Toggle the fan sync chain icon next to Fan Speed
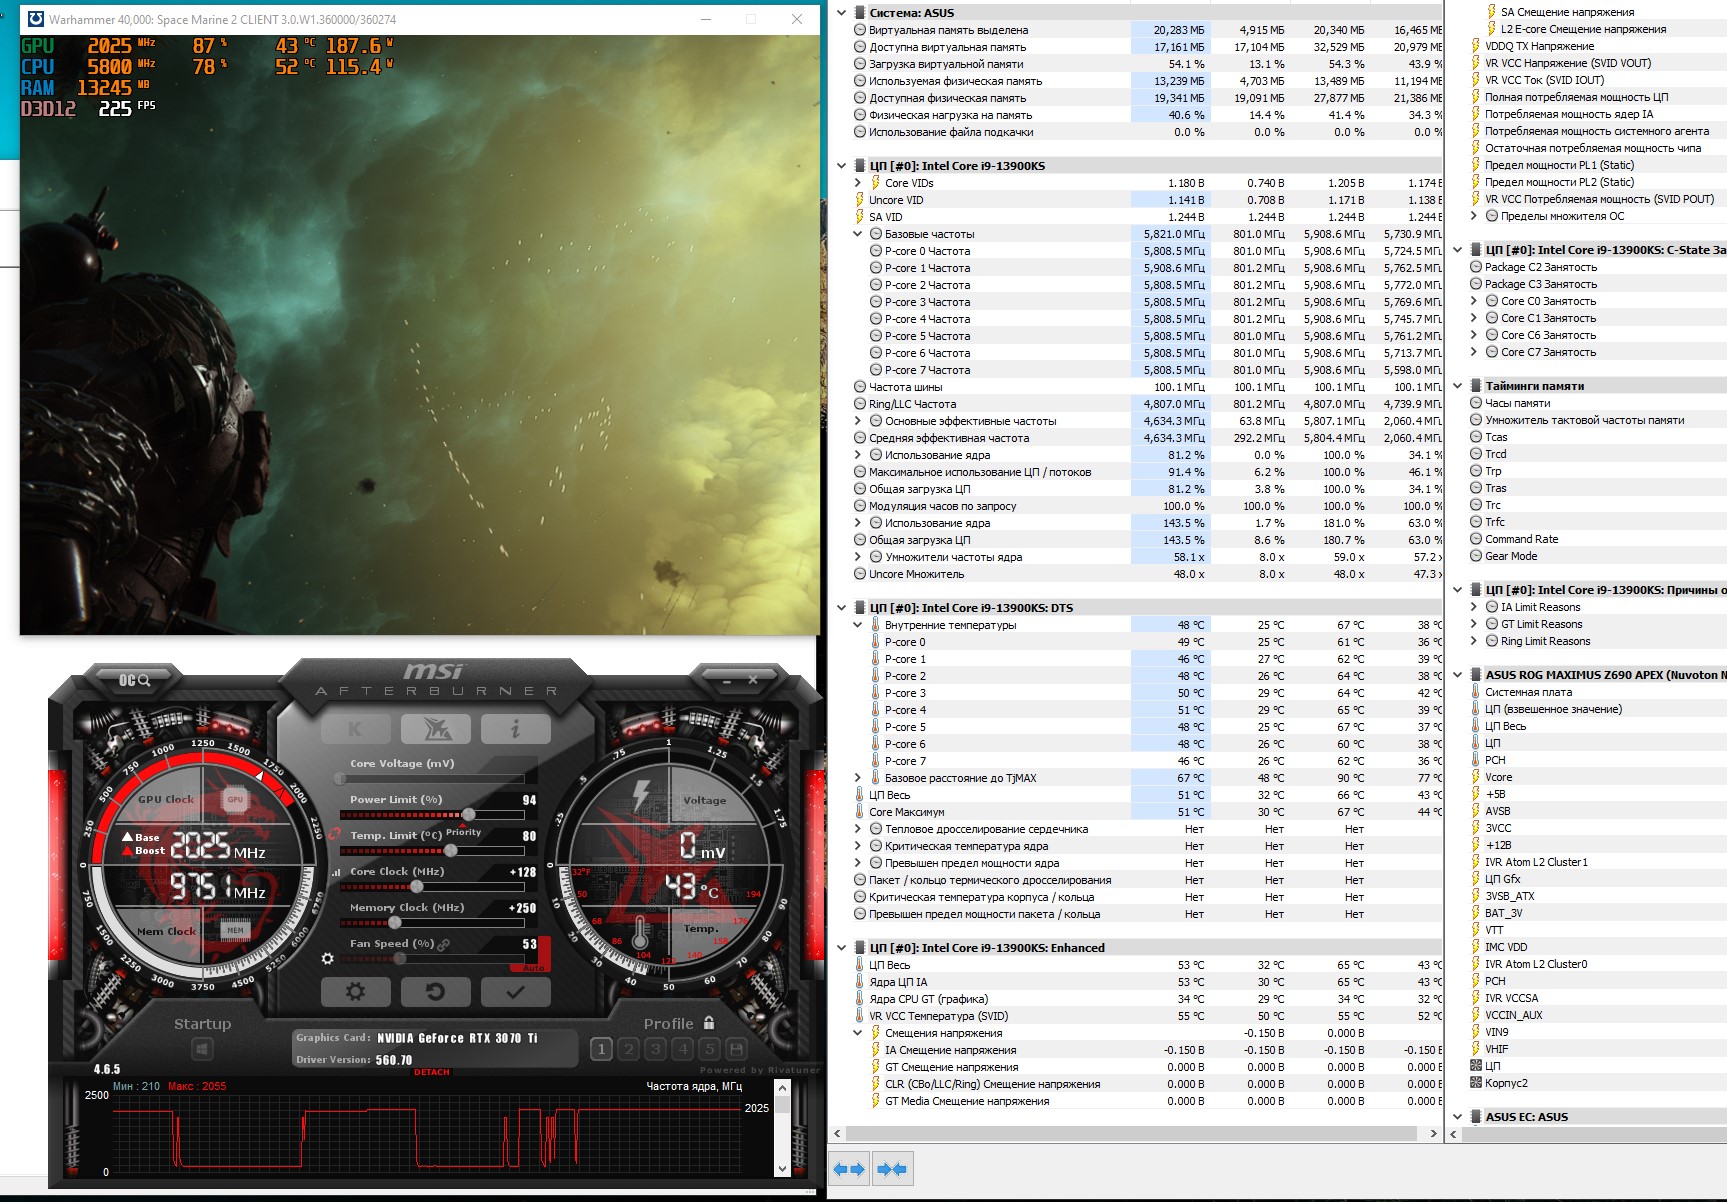 [443, 944]
